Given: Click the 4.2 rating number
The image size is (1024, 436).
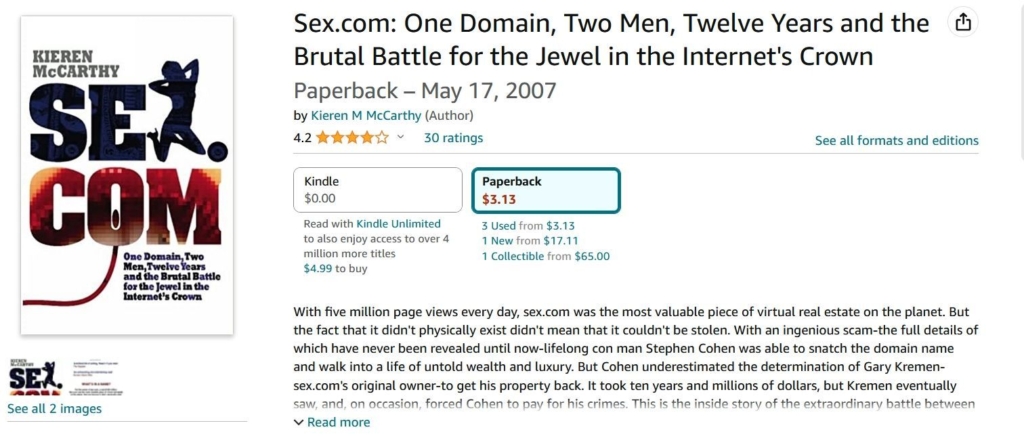Looking at the screenshot, I should 302,138.
